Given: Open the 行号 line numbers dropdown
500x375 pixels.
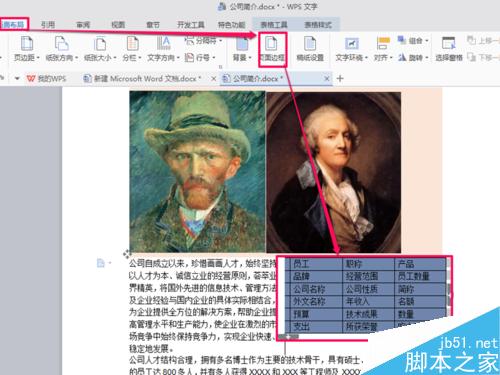Looking at the screenshot, I should (200, 58).
